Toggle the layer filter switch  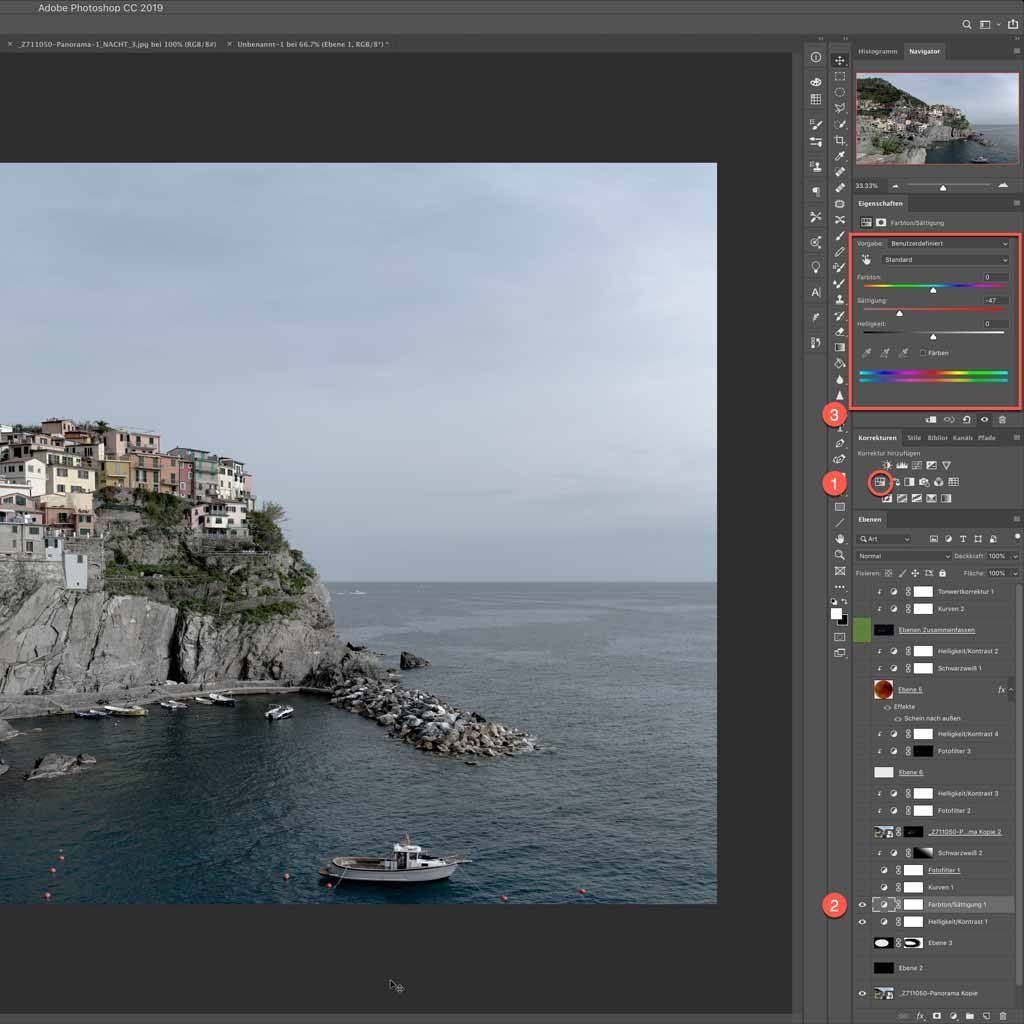coord(1017,537)
